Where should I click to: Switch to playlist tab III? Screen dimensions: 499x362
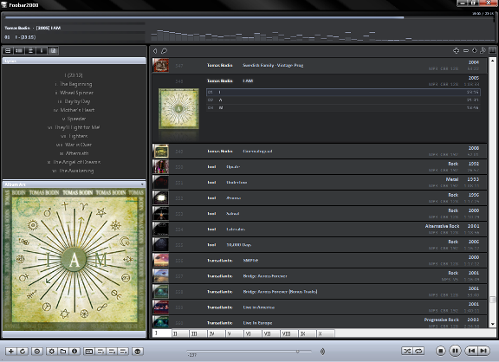198,333
